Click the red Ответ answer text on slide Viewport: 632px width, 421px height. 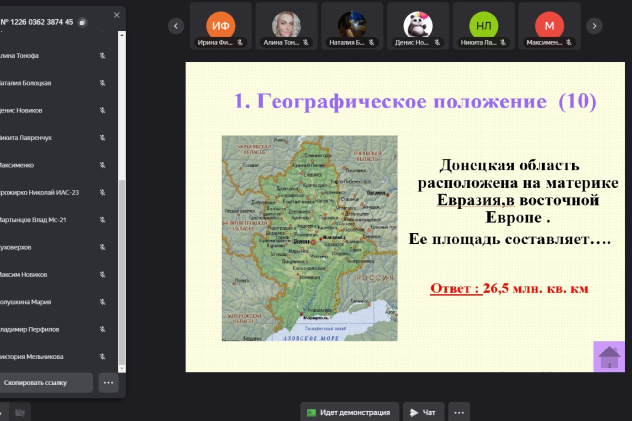pos(509,288)
